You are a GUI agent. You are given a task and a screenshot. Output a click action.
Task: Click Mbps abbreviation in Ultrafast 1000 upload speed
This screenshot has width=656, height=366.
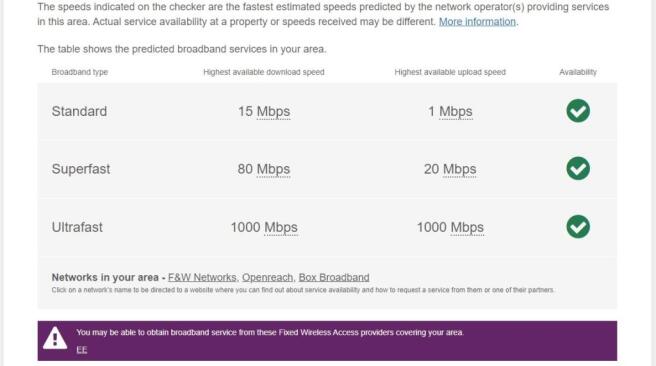click(467, 228)
